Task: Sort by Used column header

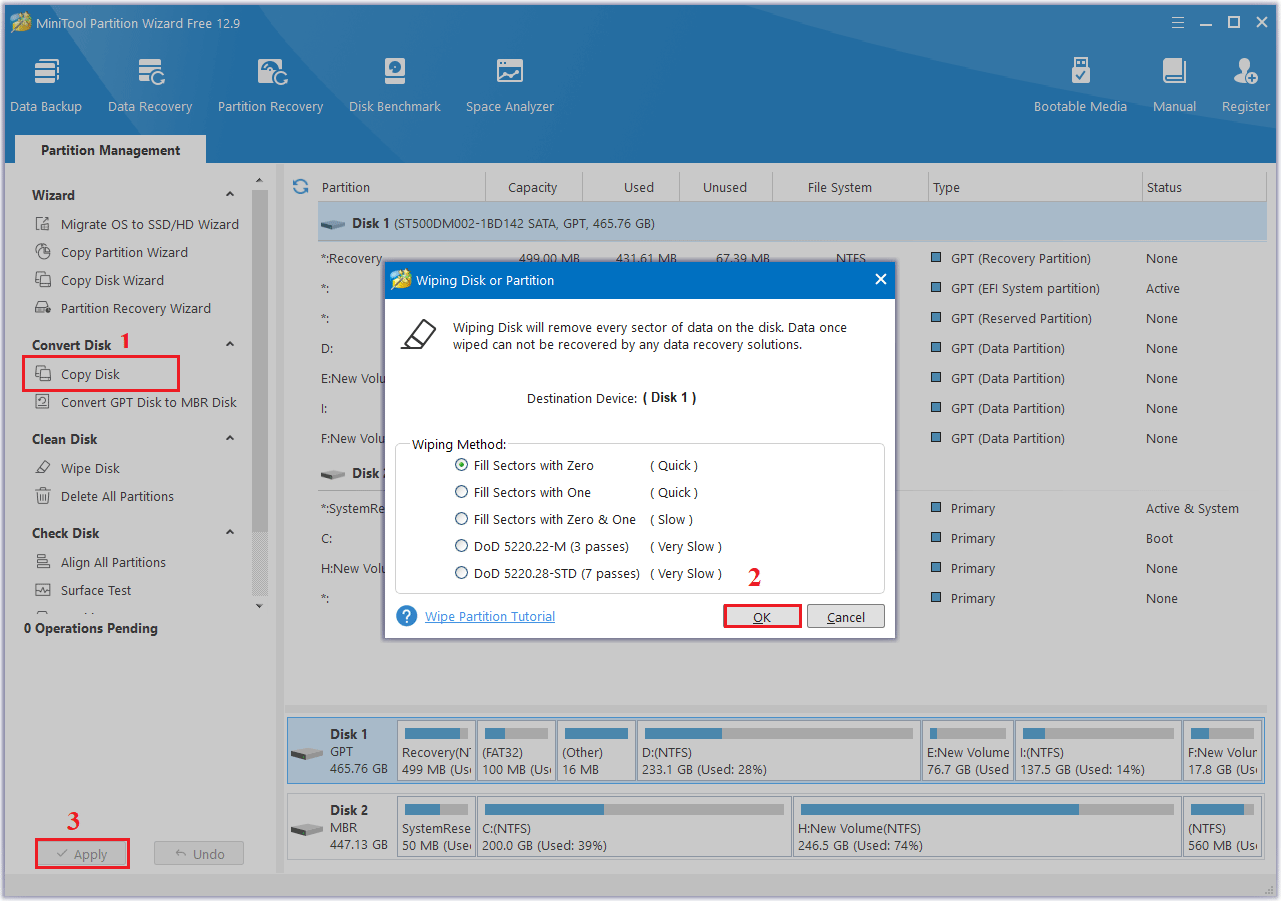Action: 639,187
